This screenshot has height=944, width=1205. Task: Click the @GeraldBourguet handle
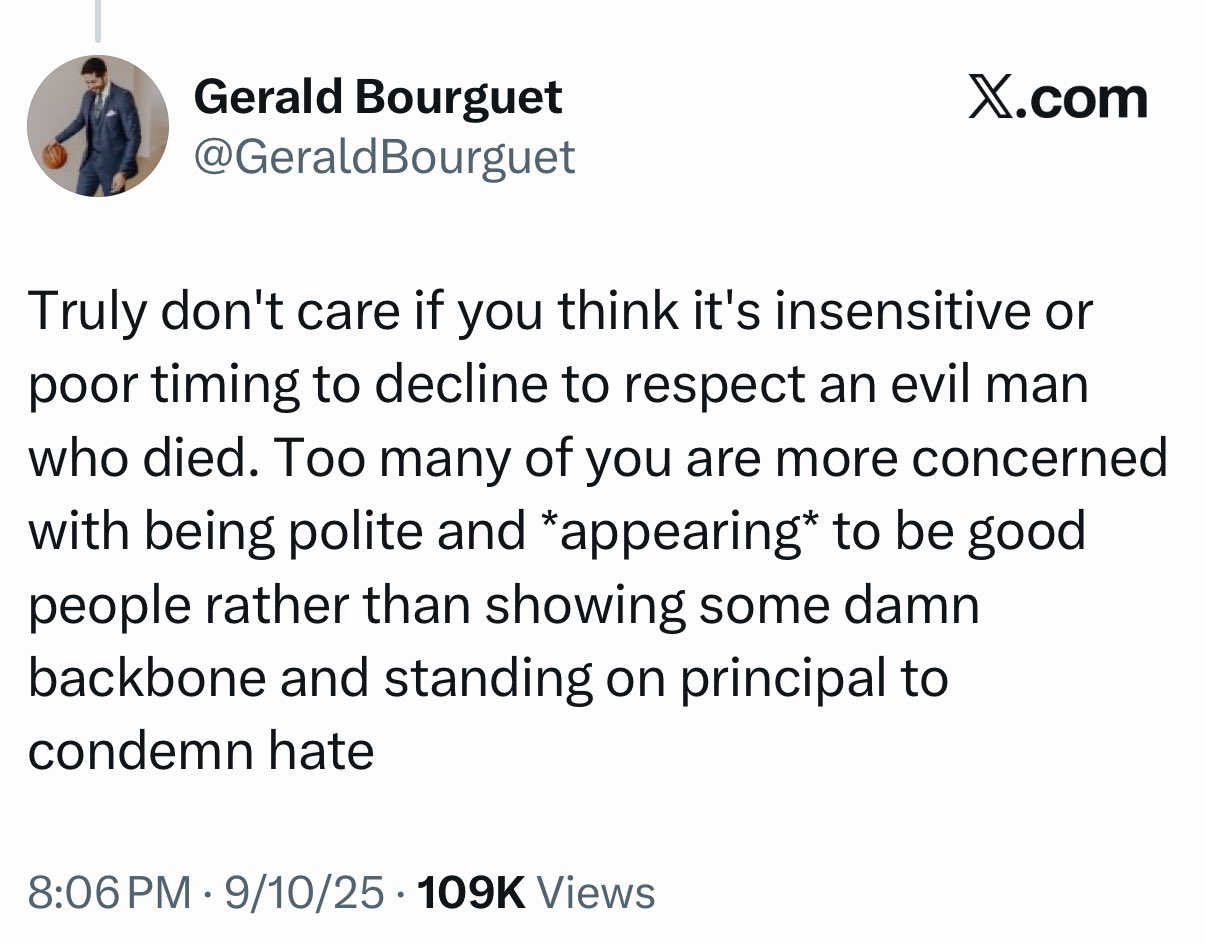pyautogui.click(x=385, y=157)
